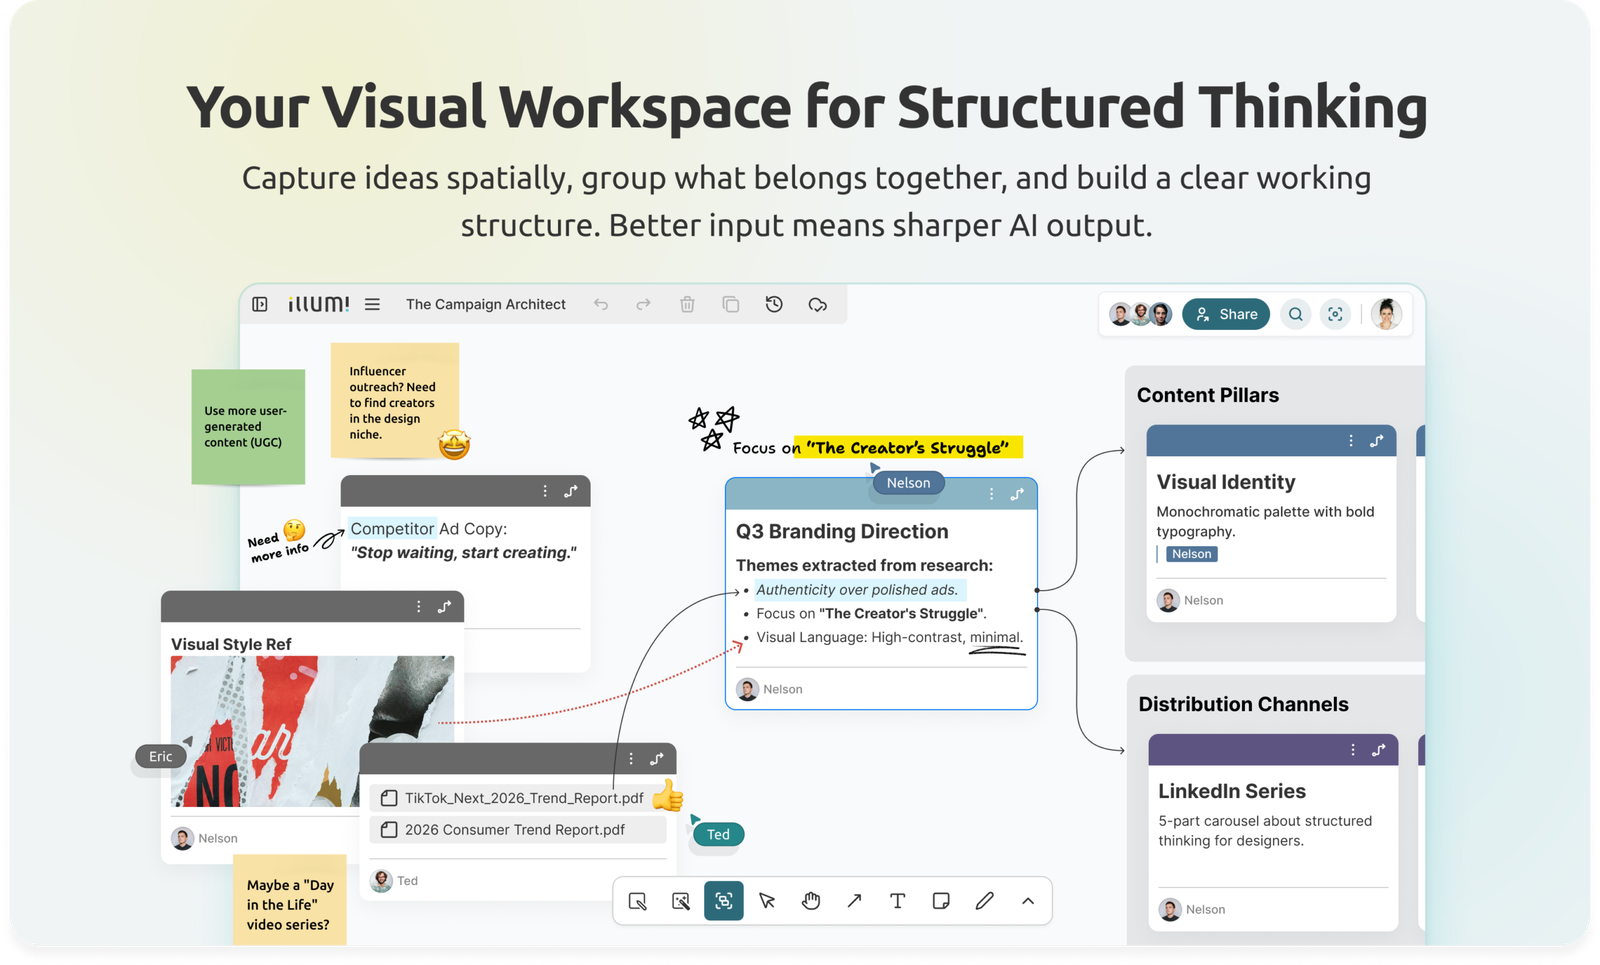Select the Text tool
Viewport: 1600px width, 965px height.
[x=897, y=901]
